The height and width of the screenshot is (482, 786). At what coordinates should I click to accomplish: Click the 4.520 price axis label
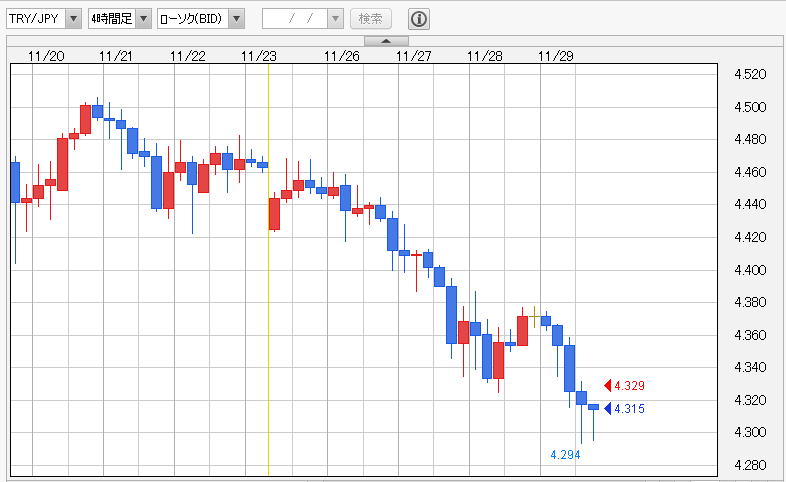[750, 74]
